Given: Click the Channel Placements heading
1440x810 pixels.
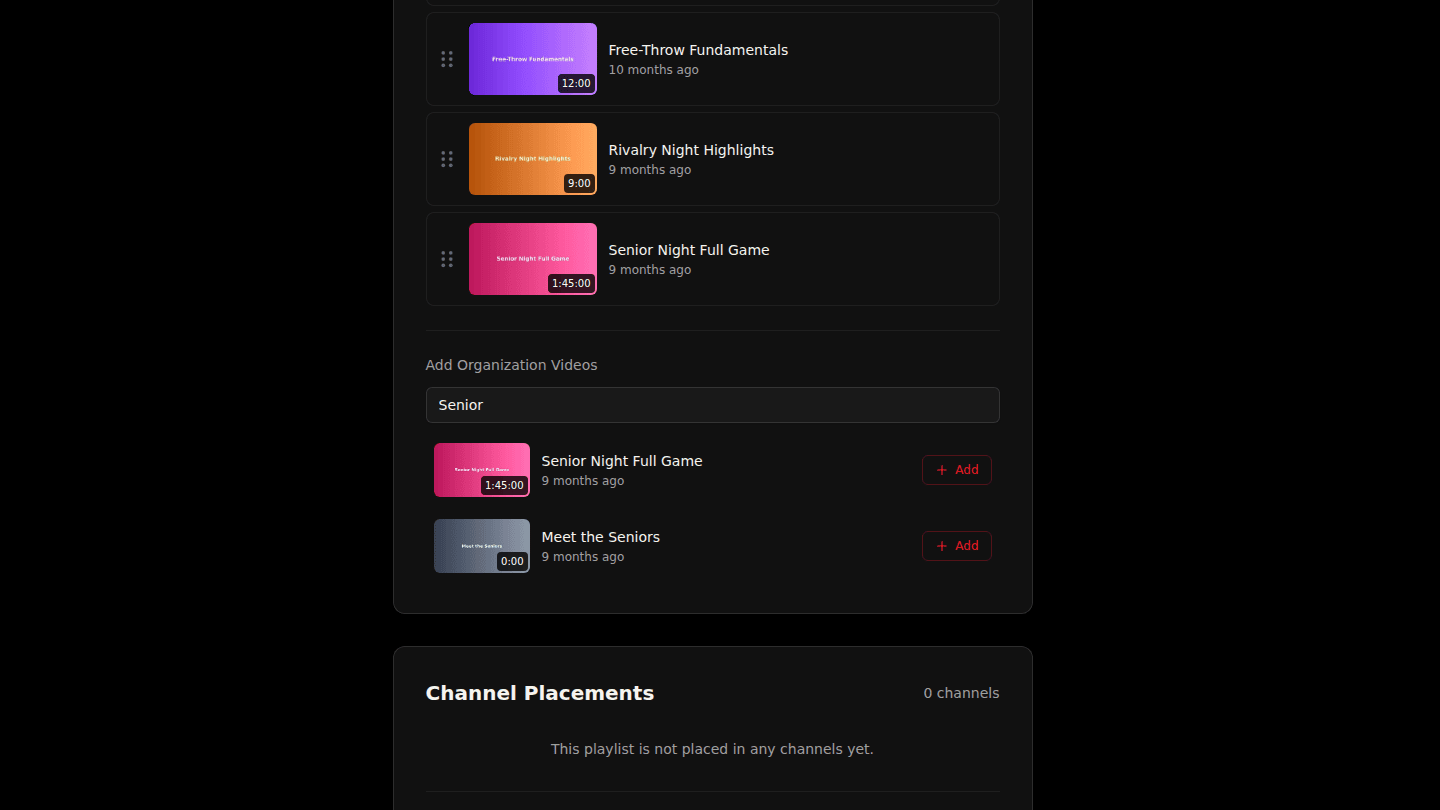Looking at the screenshot, I should (540, 693).
